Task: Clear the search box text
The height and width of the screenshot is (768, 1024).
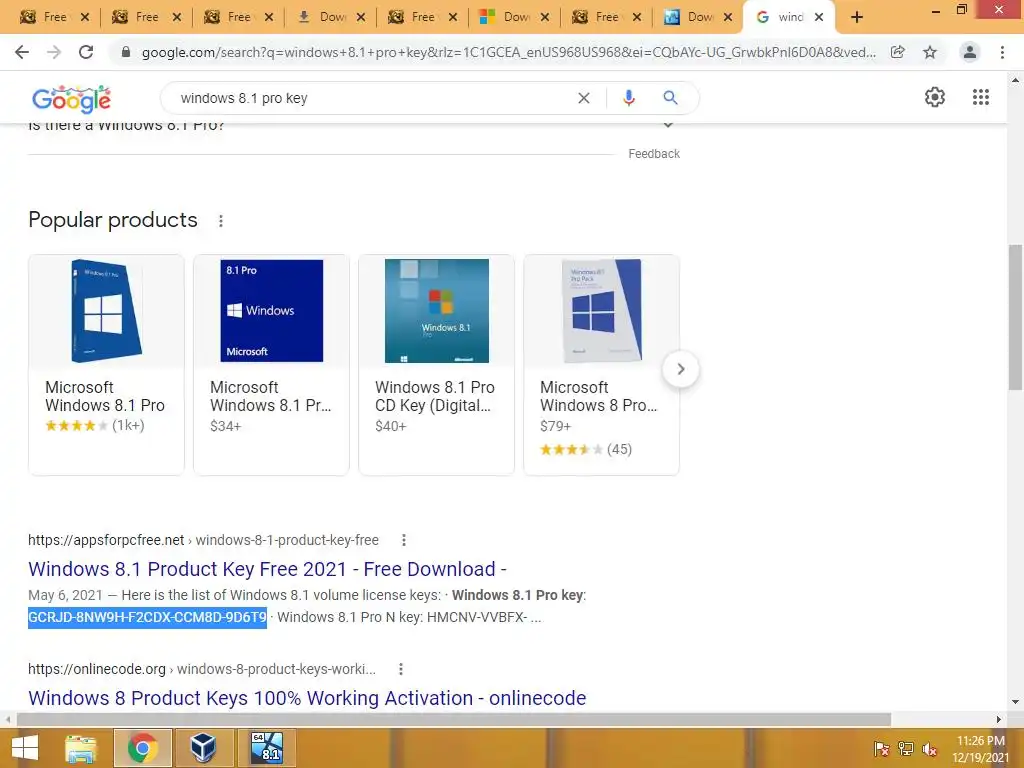Action: [584, 98]
